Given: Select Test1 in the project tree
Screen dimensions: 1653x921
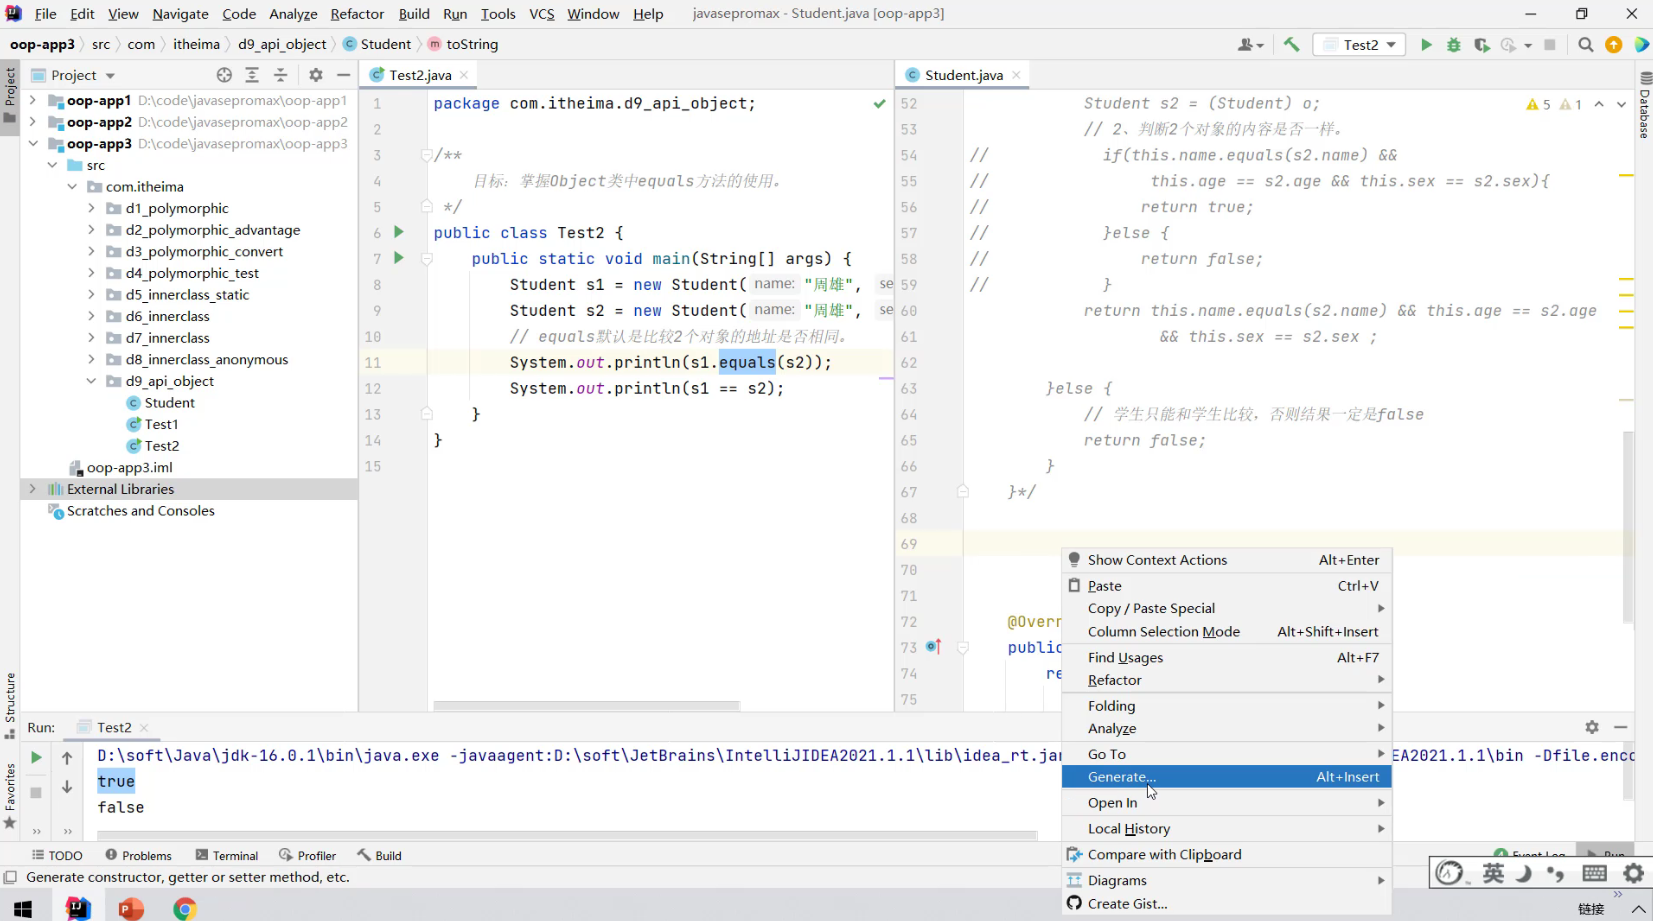Looking at the screenshot, I should click(152, 424).
